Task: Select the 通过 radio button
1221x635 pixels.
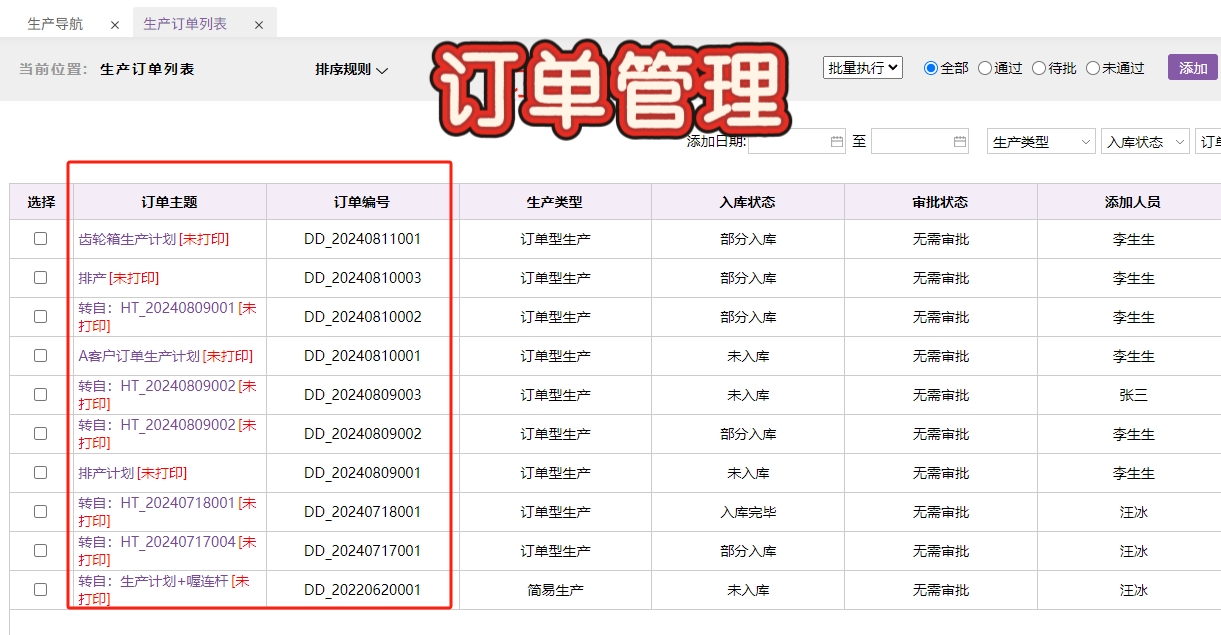Action: 985,68
